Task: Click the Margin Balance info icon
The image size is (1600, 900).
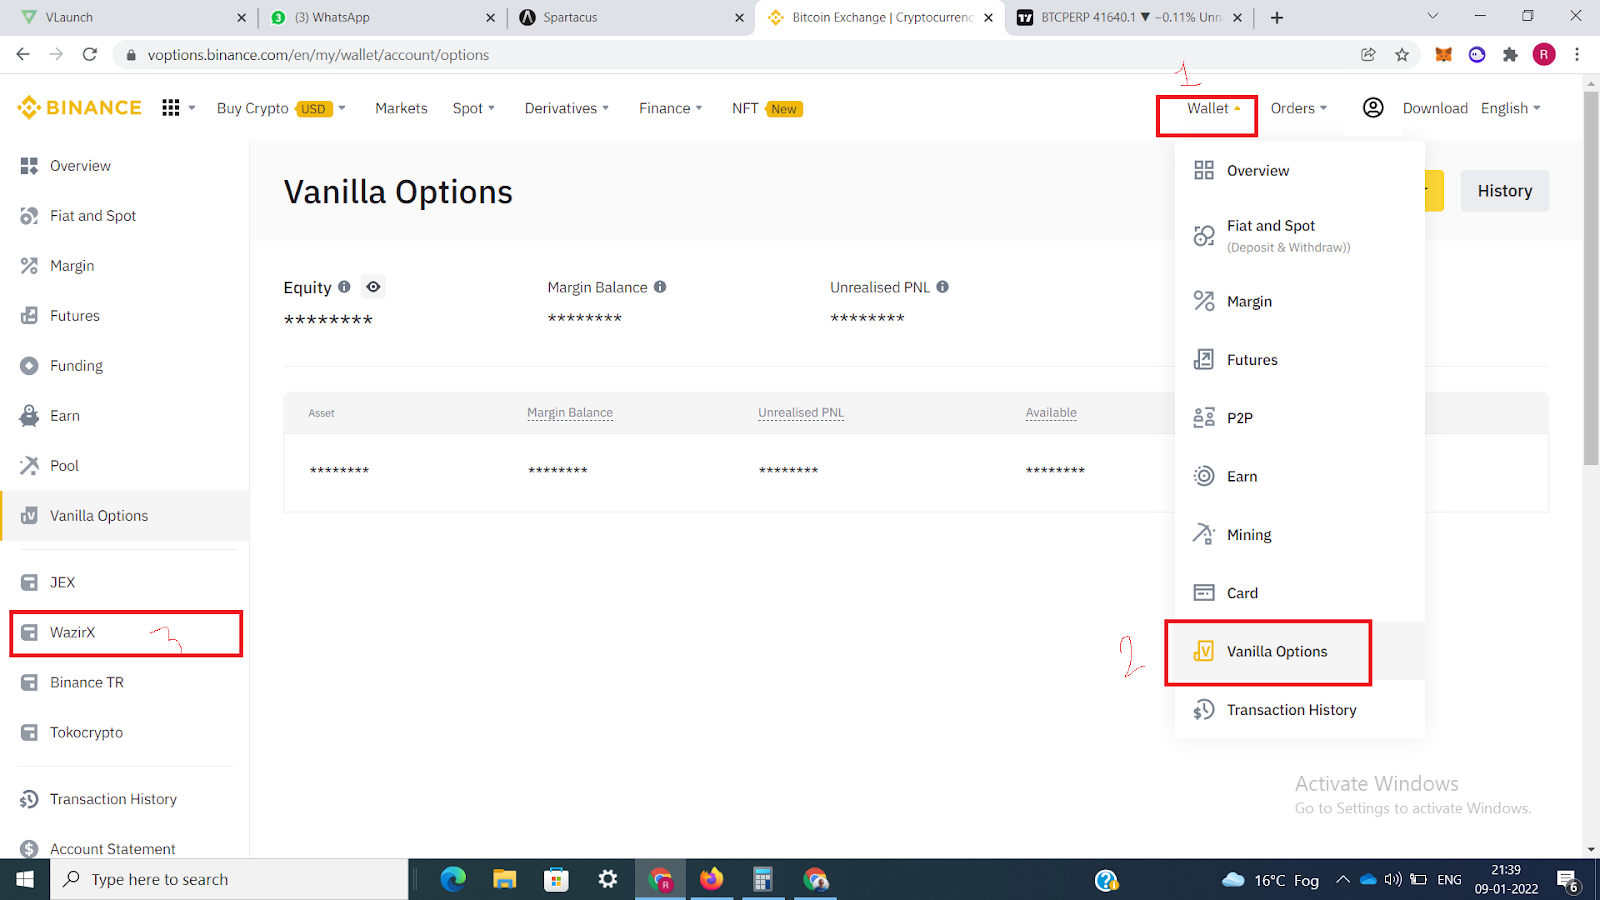Action: coord(660,287)
